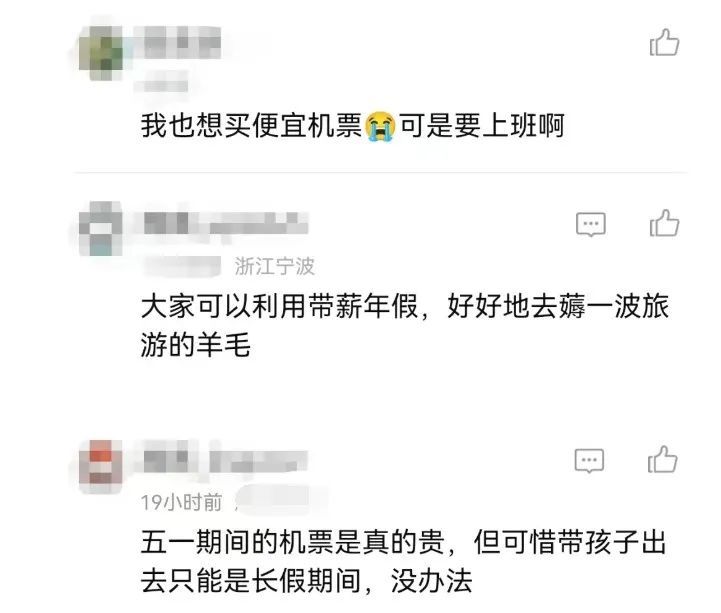Reply to the Zhejiang Ningbo user's comment
The height and width of the screenshot is (613, 721).
pyautogui.click(x=590, y=224)
